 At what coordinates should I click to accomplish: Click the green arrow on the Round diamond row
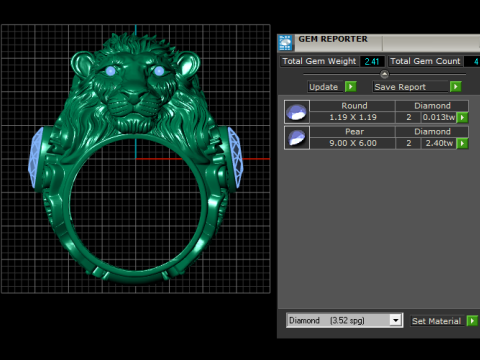[x=463, y=117]
